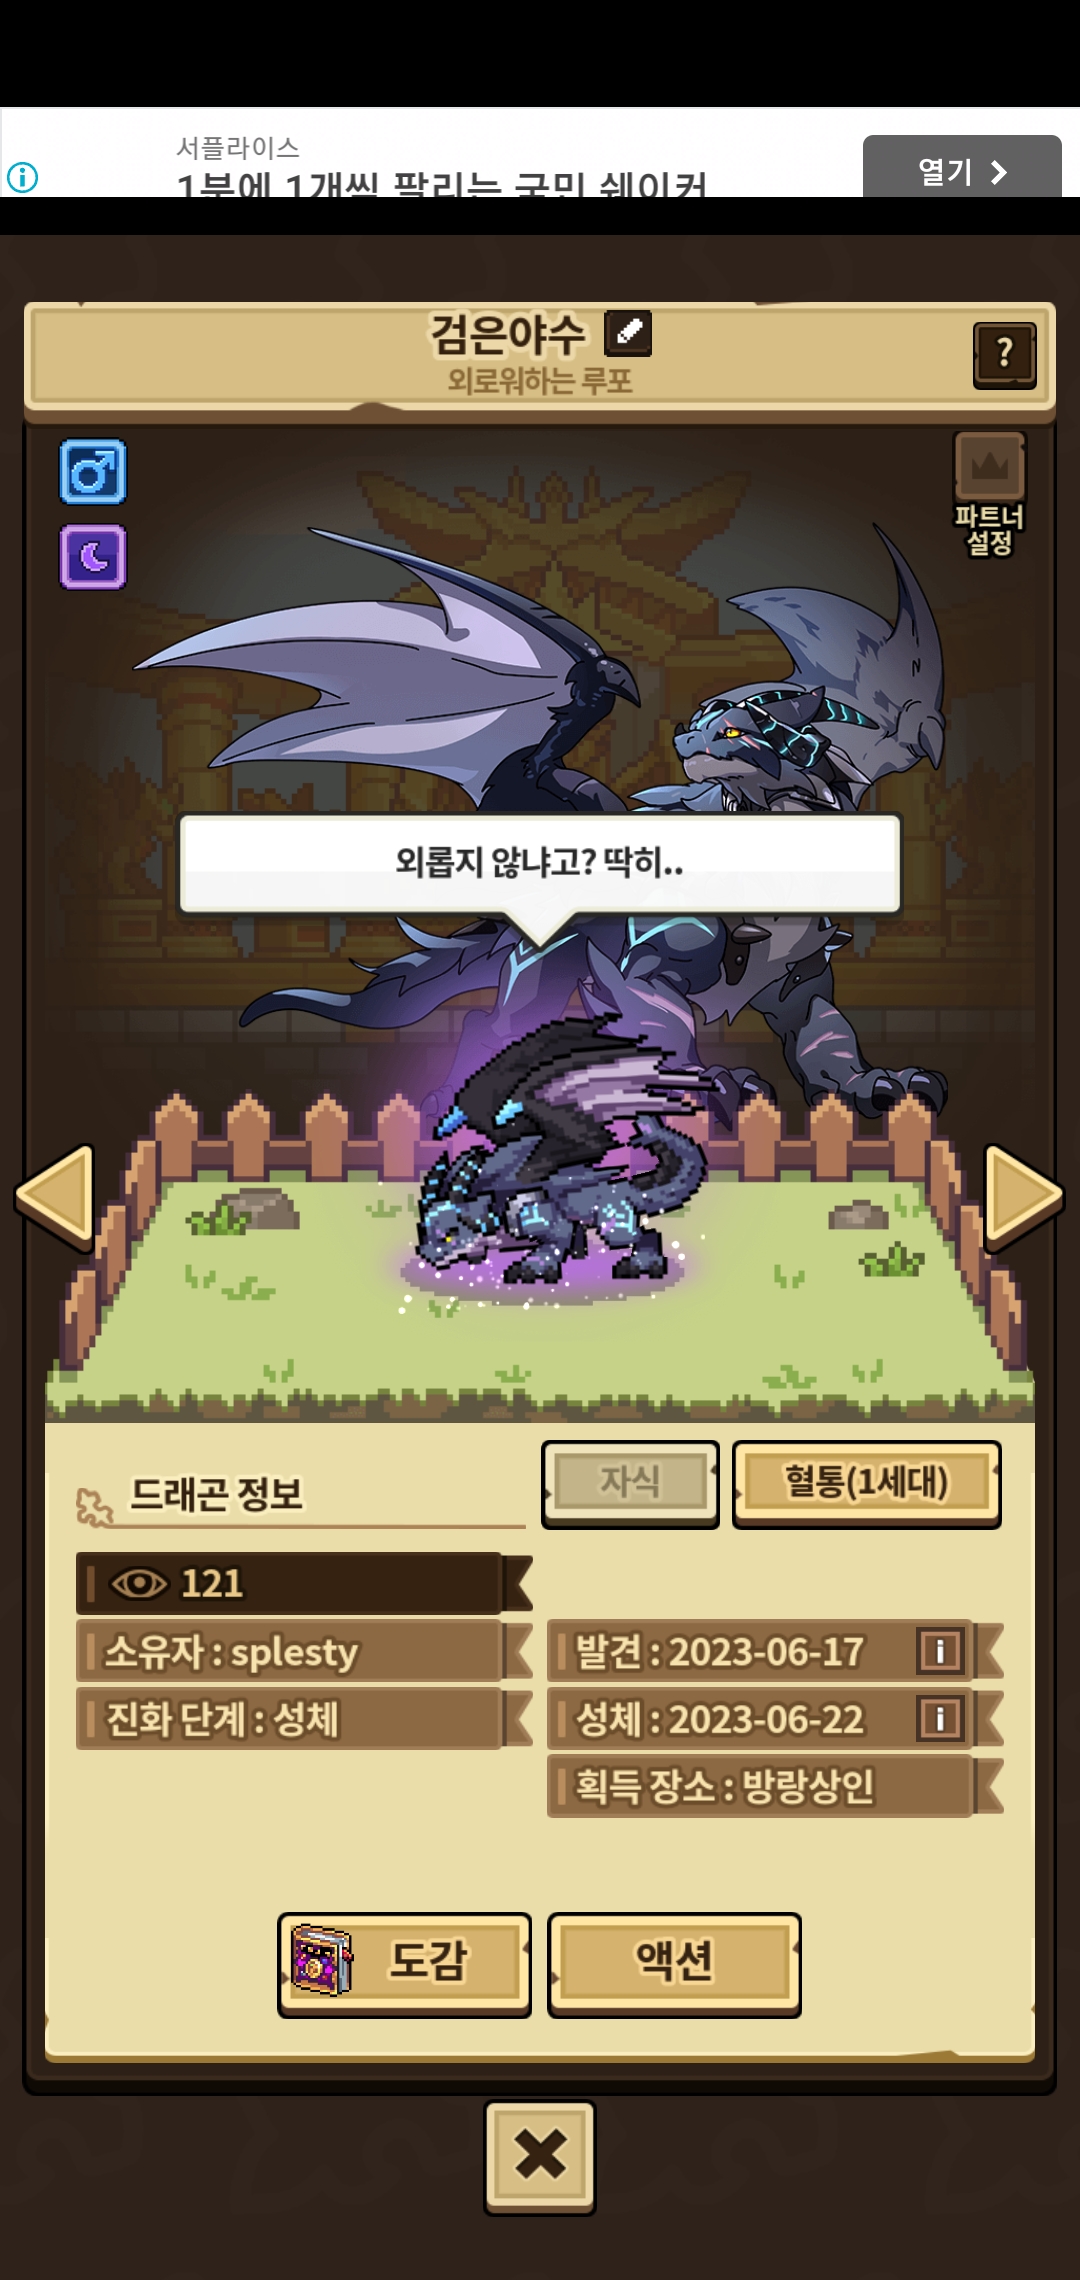Switch to the 혈통(1세대) tab
The width and height of the screenshot is (1080, 2280).
tap(866, 1483)
